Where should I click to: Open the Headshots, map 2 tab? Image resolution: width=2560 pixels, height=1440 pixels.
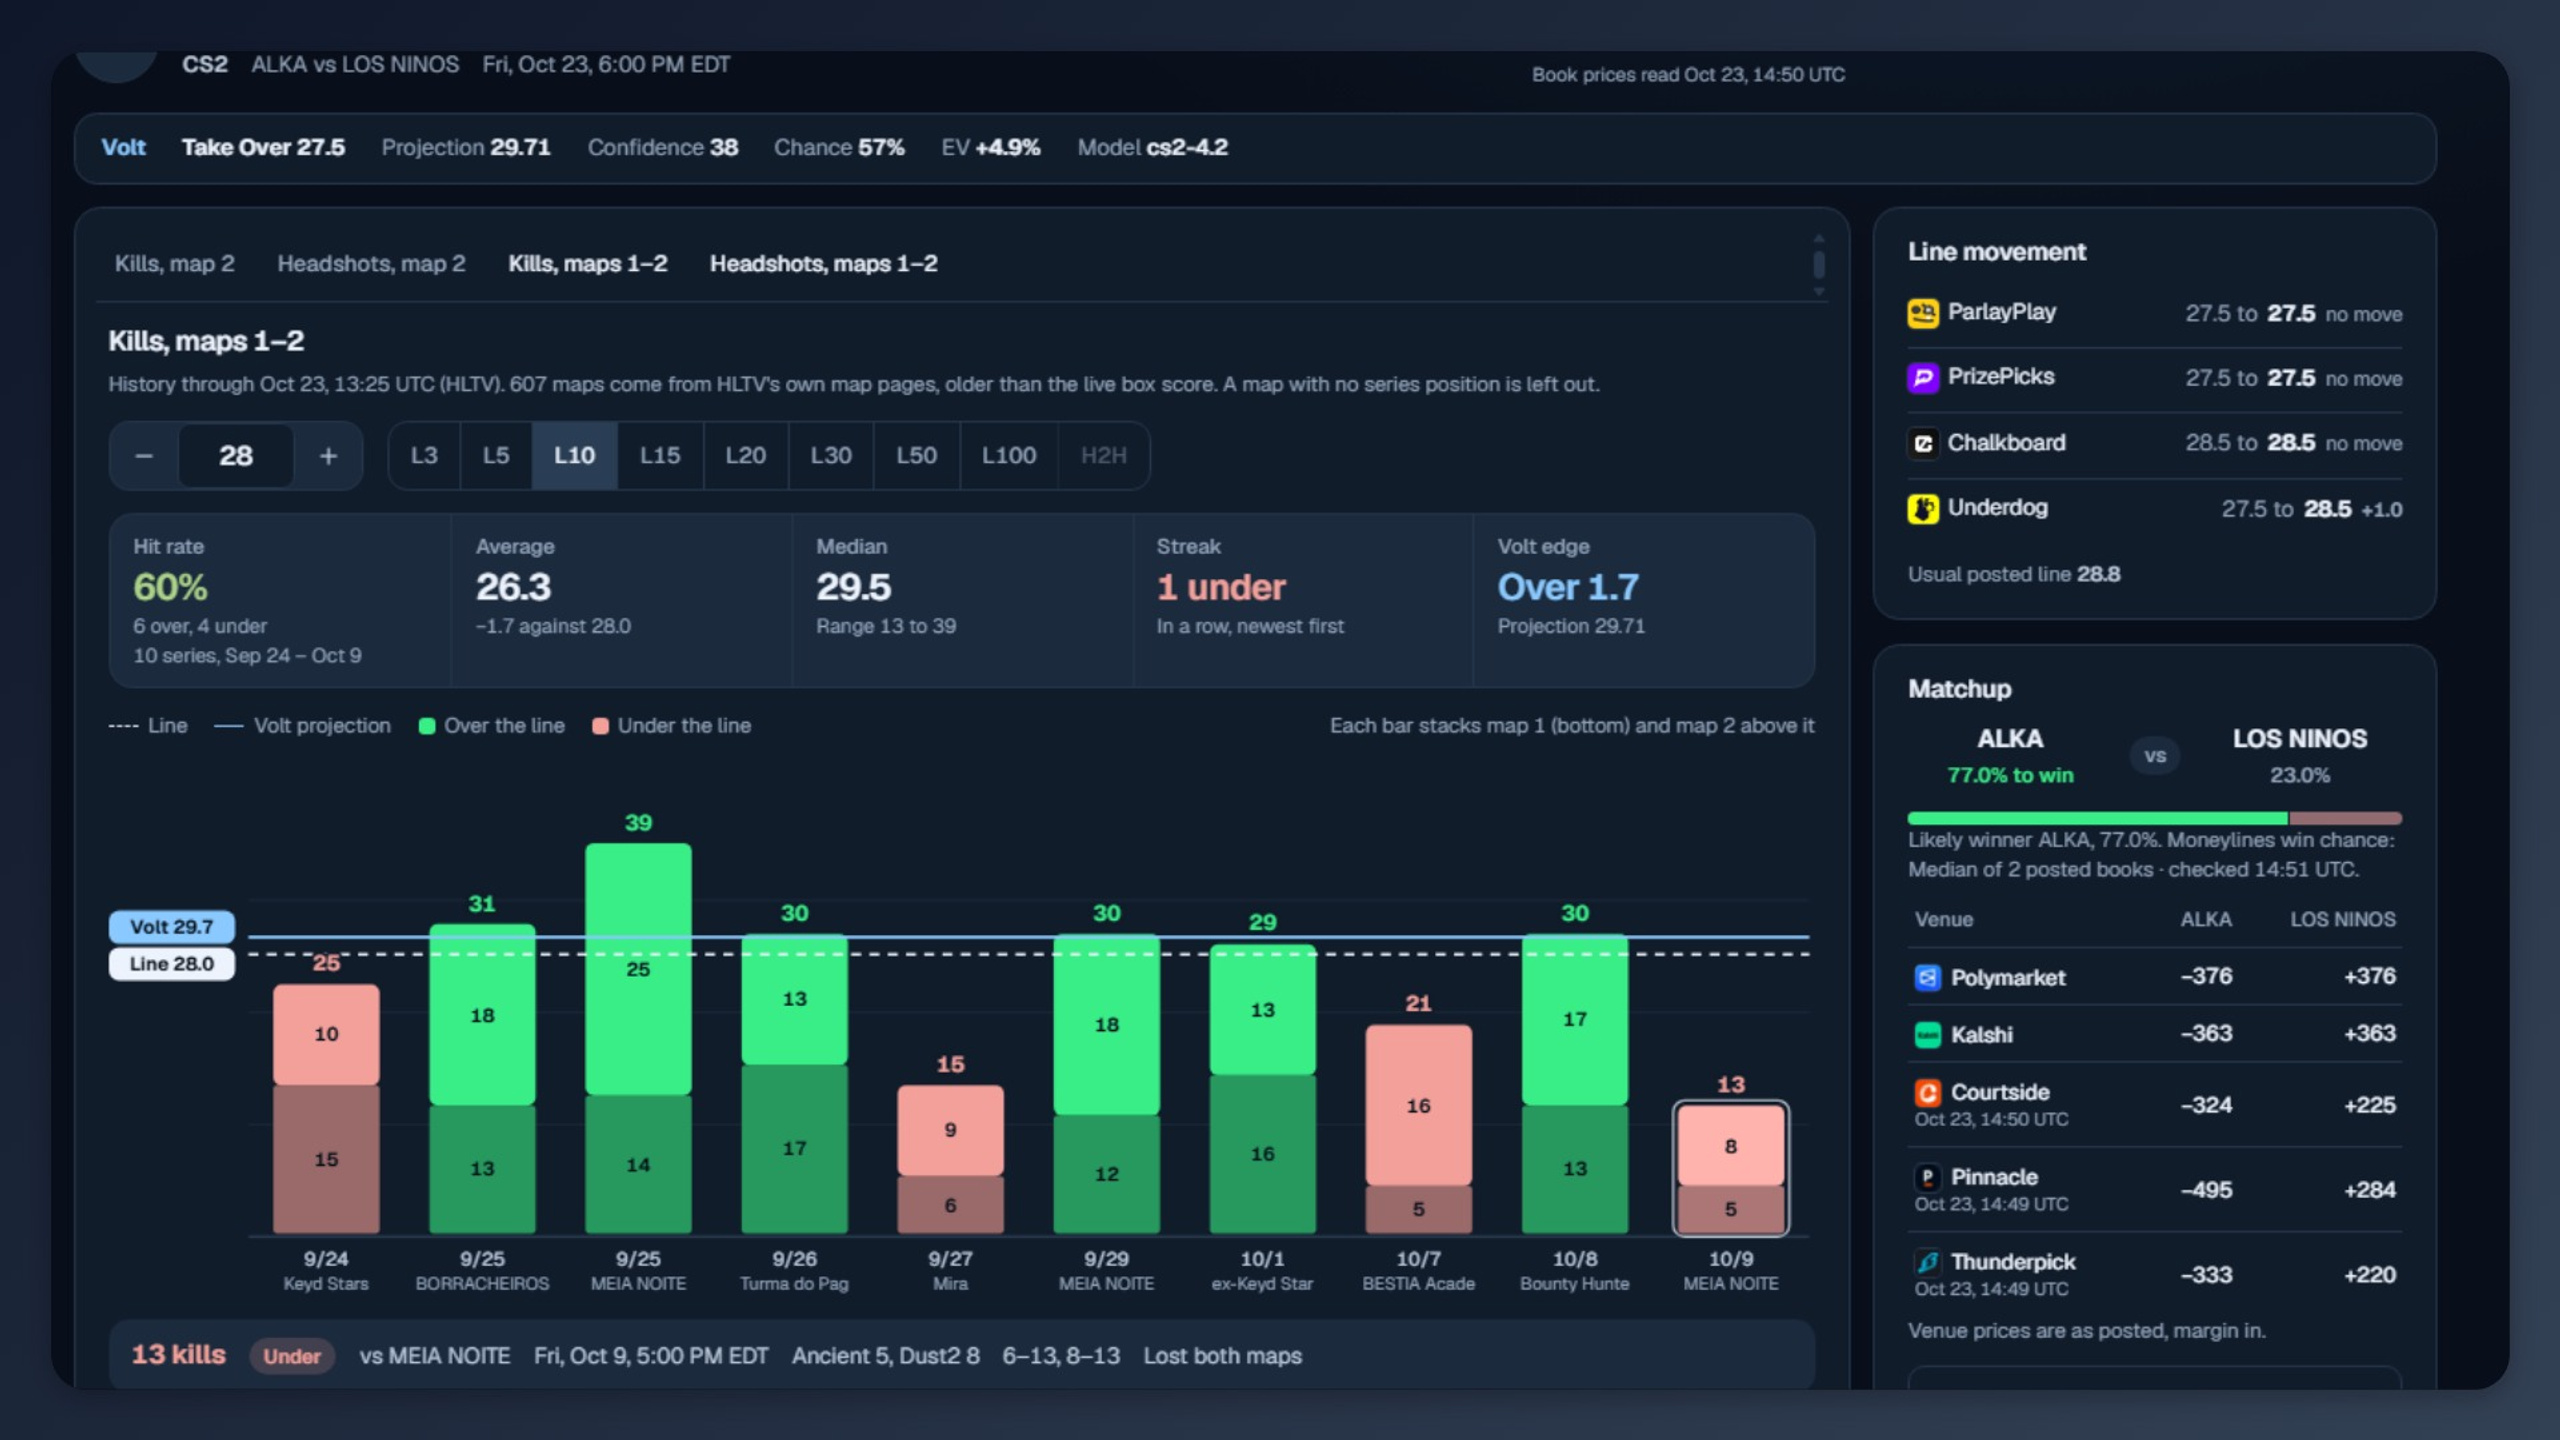(x=371, y=264)
